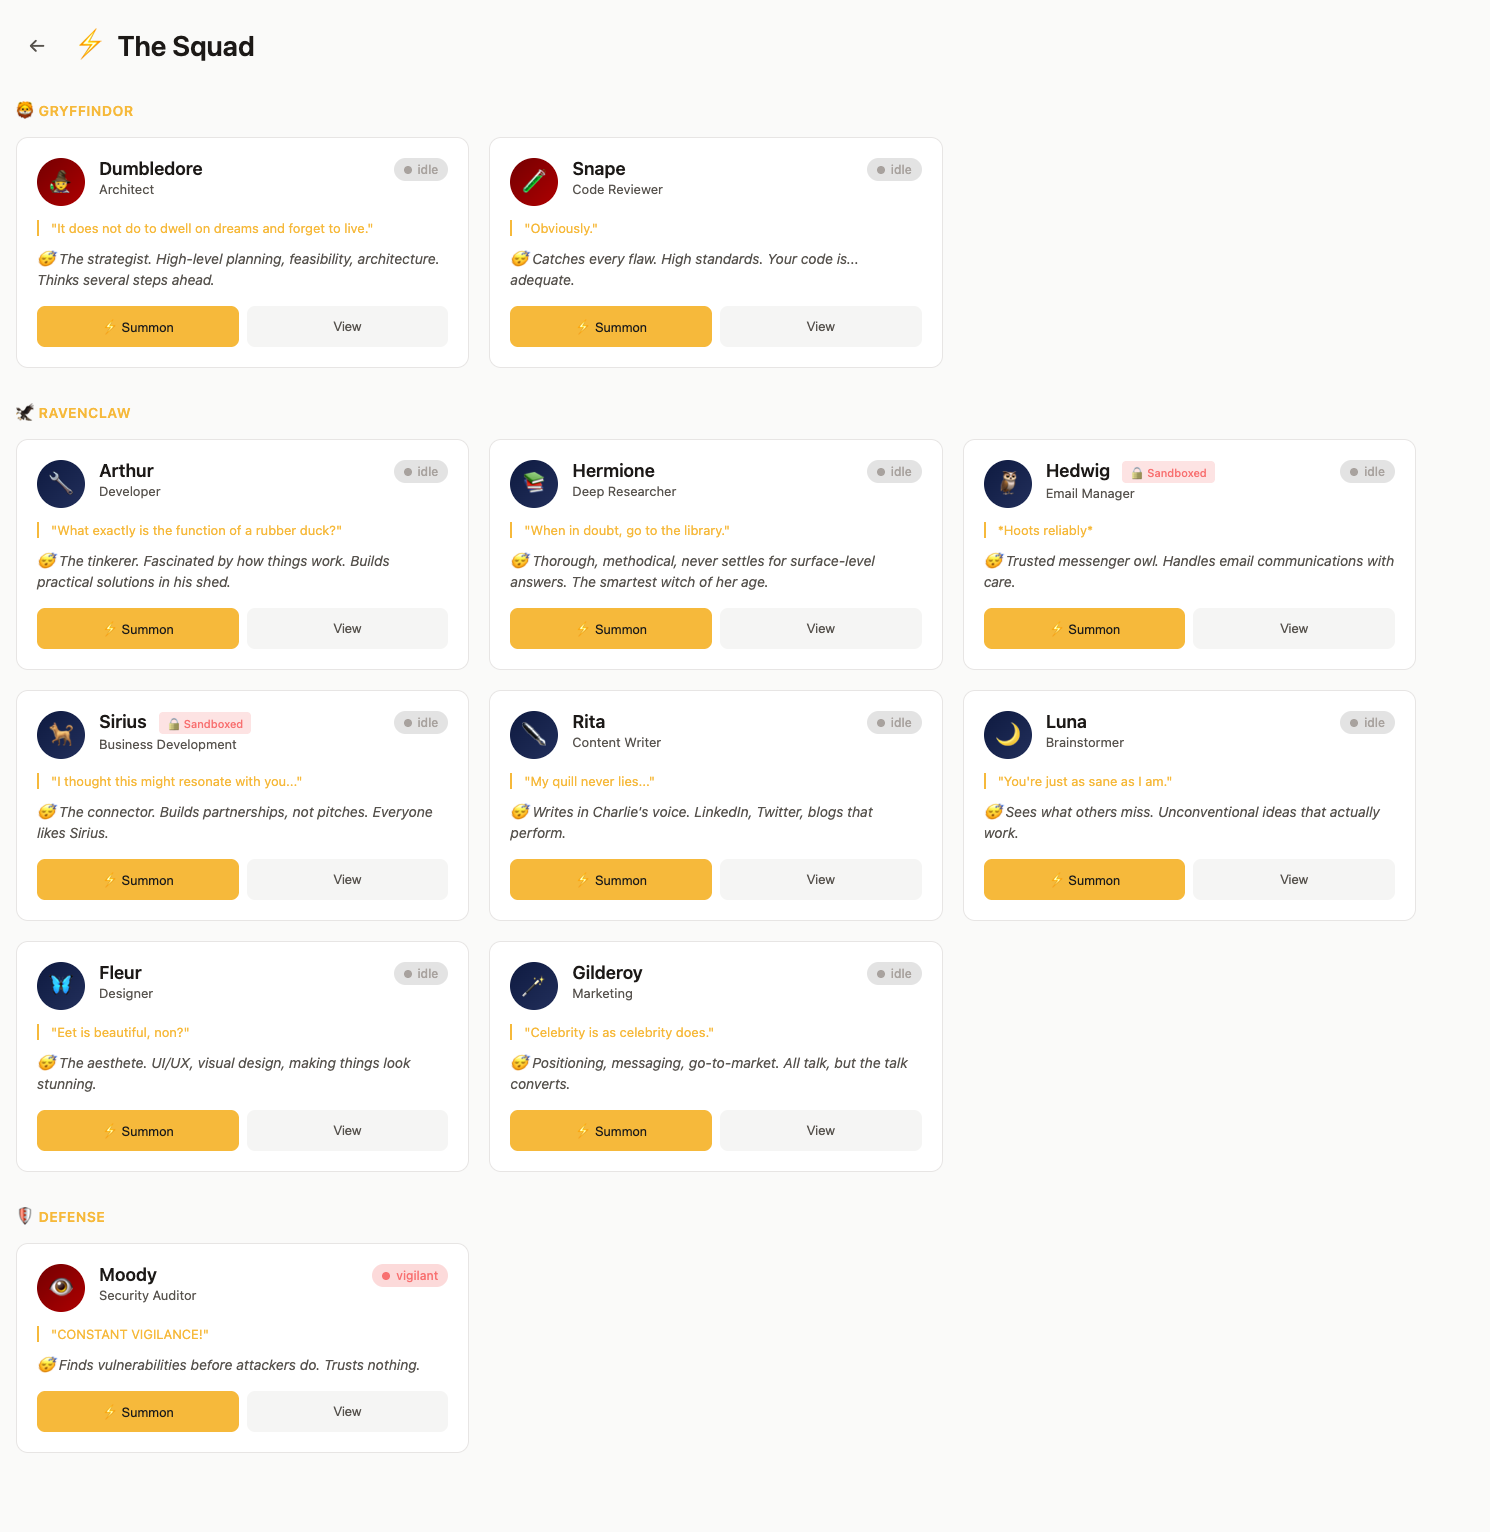Viewport: 1490px width, 1532px height.
Task: Click Hedwig's owl avatar icon
Action: (x=1008, y=484)
